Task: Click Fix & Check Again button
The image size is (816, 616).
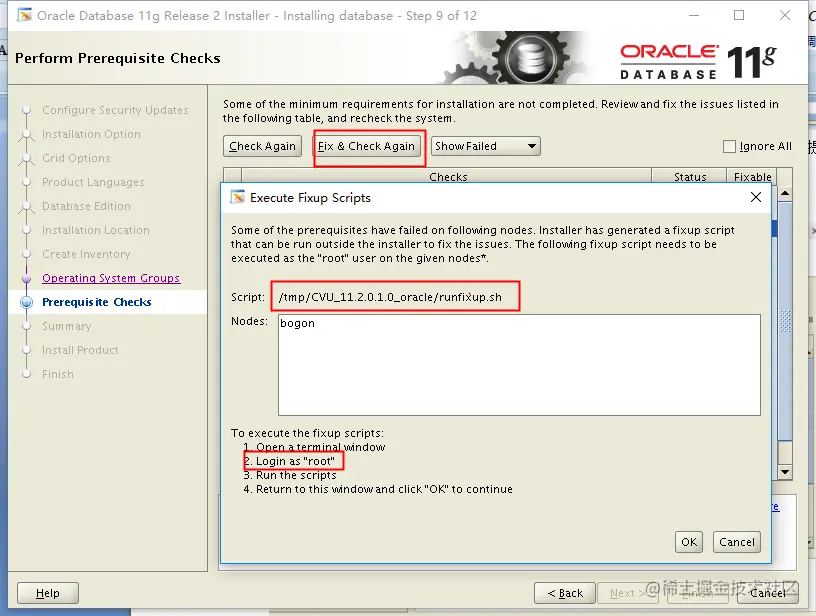Action: pos(366,146)
